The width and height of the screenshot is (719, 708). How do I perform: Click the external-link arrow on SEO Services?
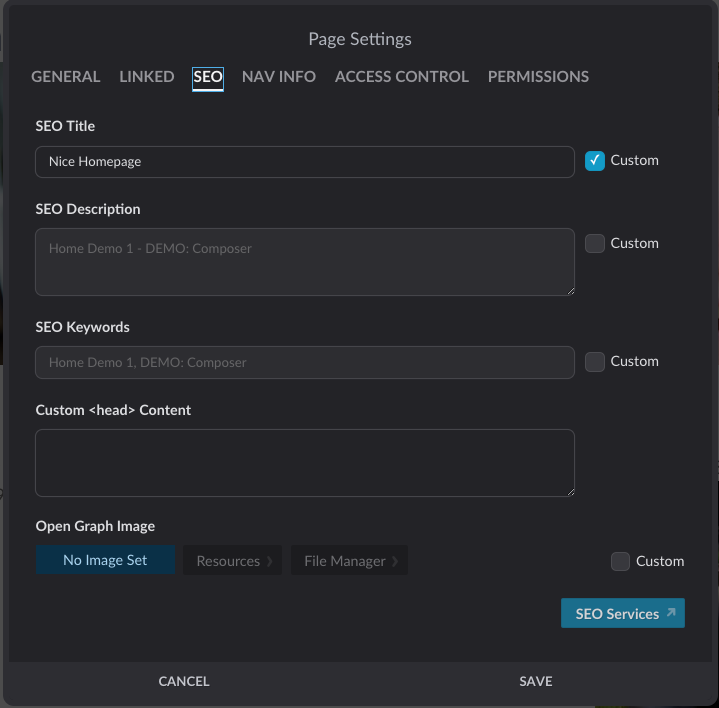pyautogui.click(x=671, y=612)
